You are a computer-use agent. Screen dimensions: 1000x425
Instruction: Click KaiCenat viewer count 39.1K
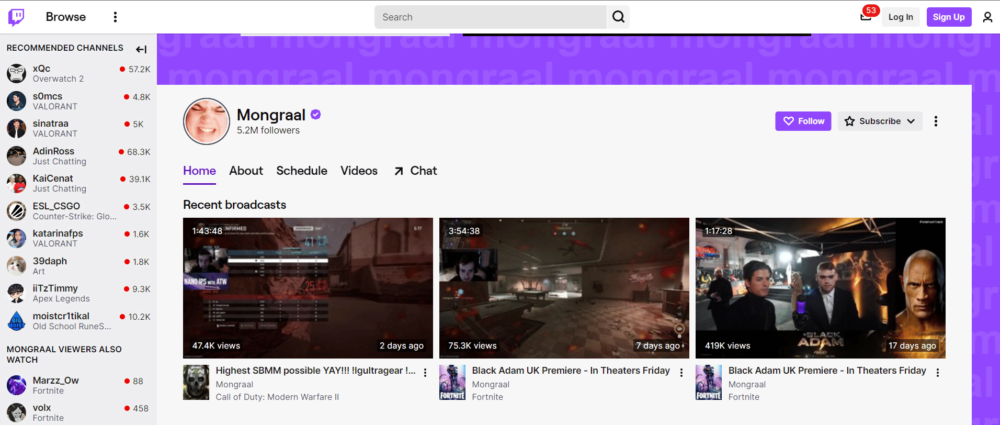140,179
